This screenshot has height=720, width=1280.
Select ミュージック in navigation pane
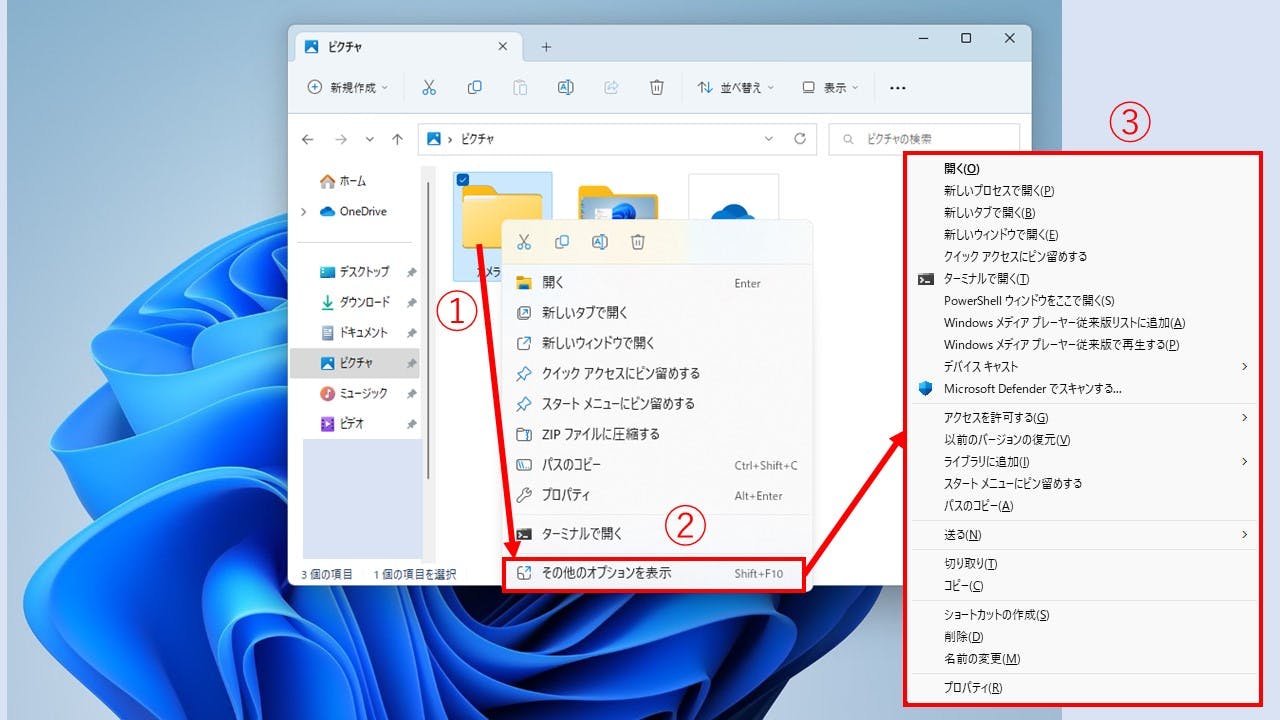click(355, 393)
